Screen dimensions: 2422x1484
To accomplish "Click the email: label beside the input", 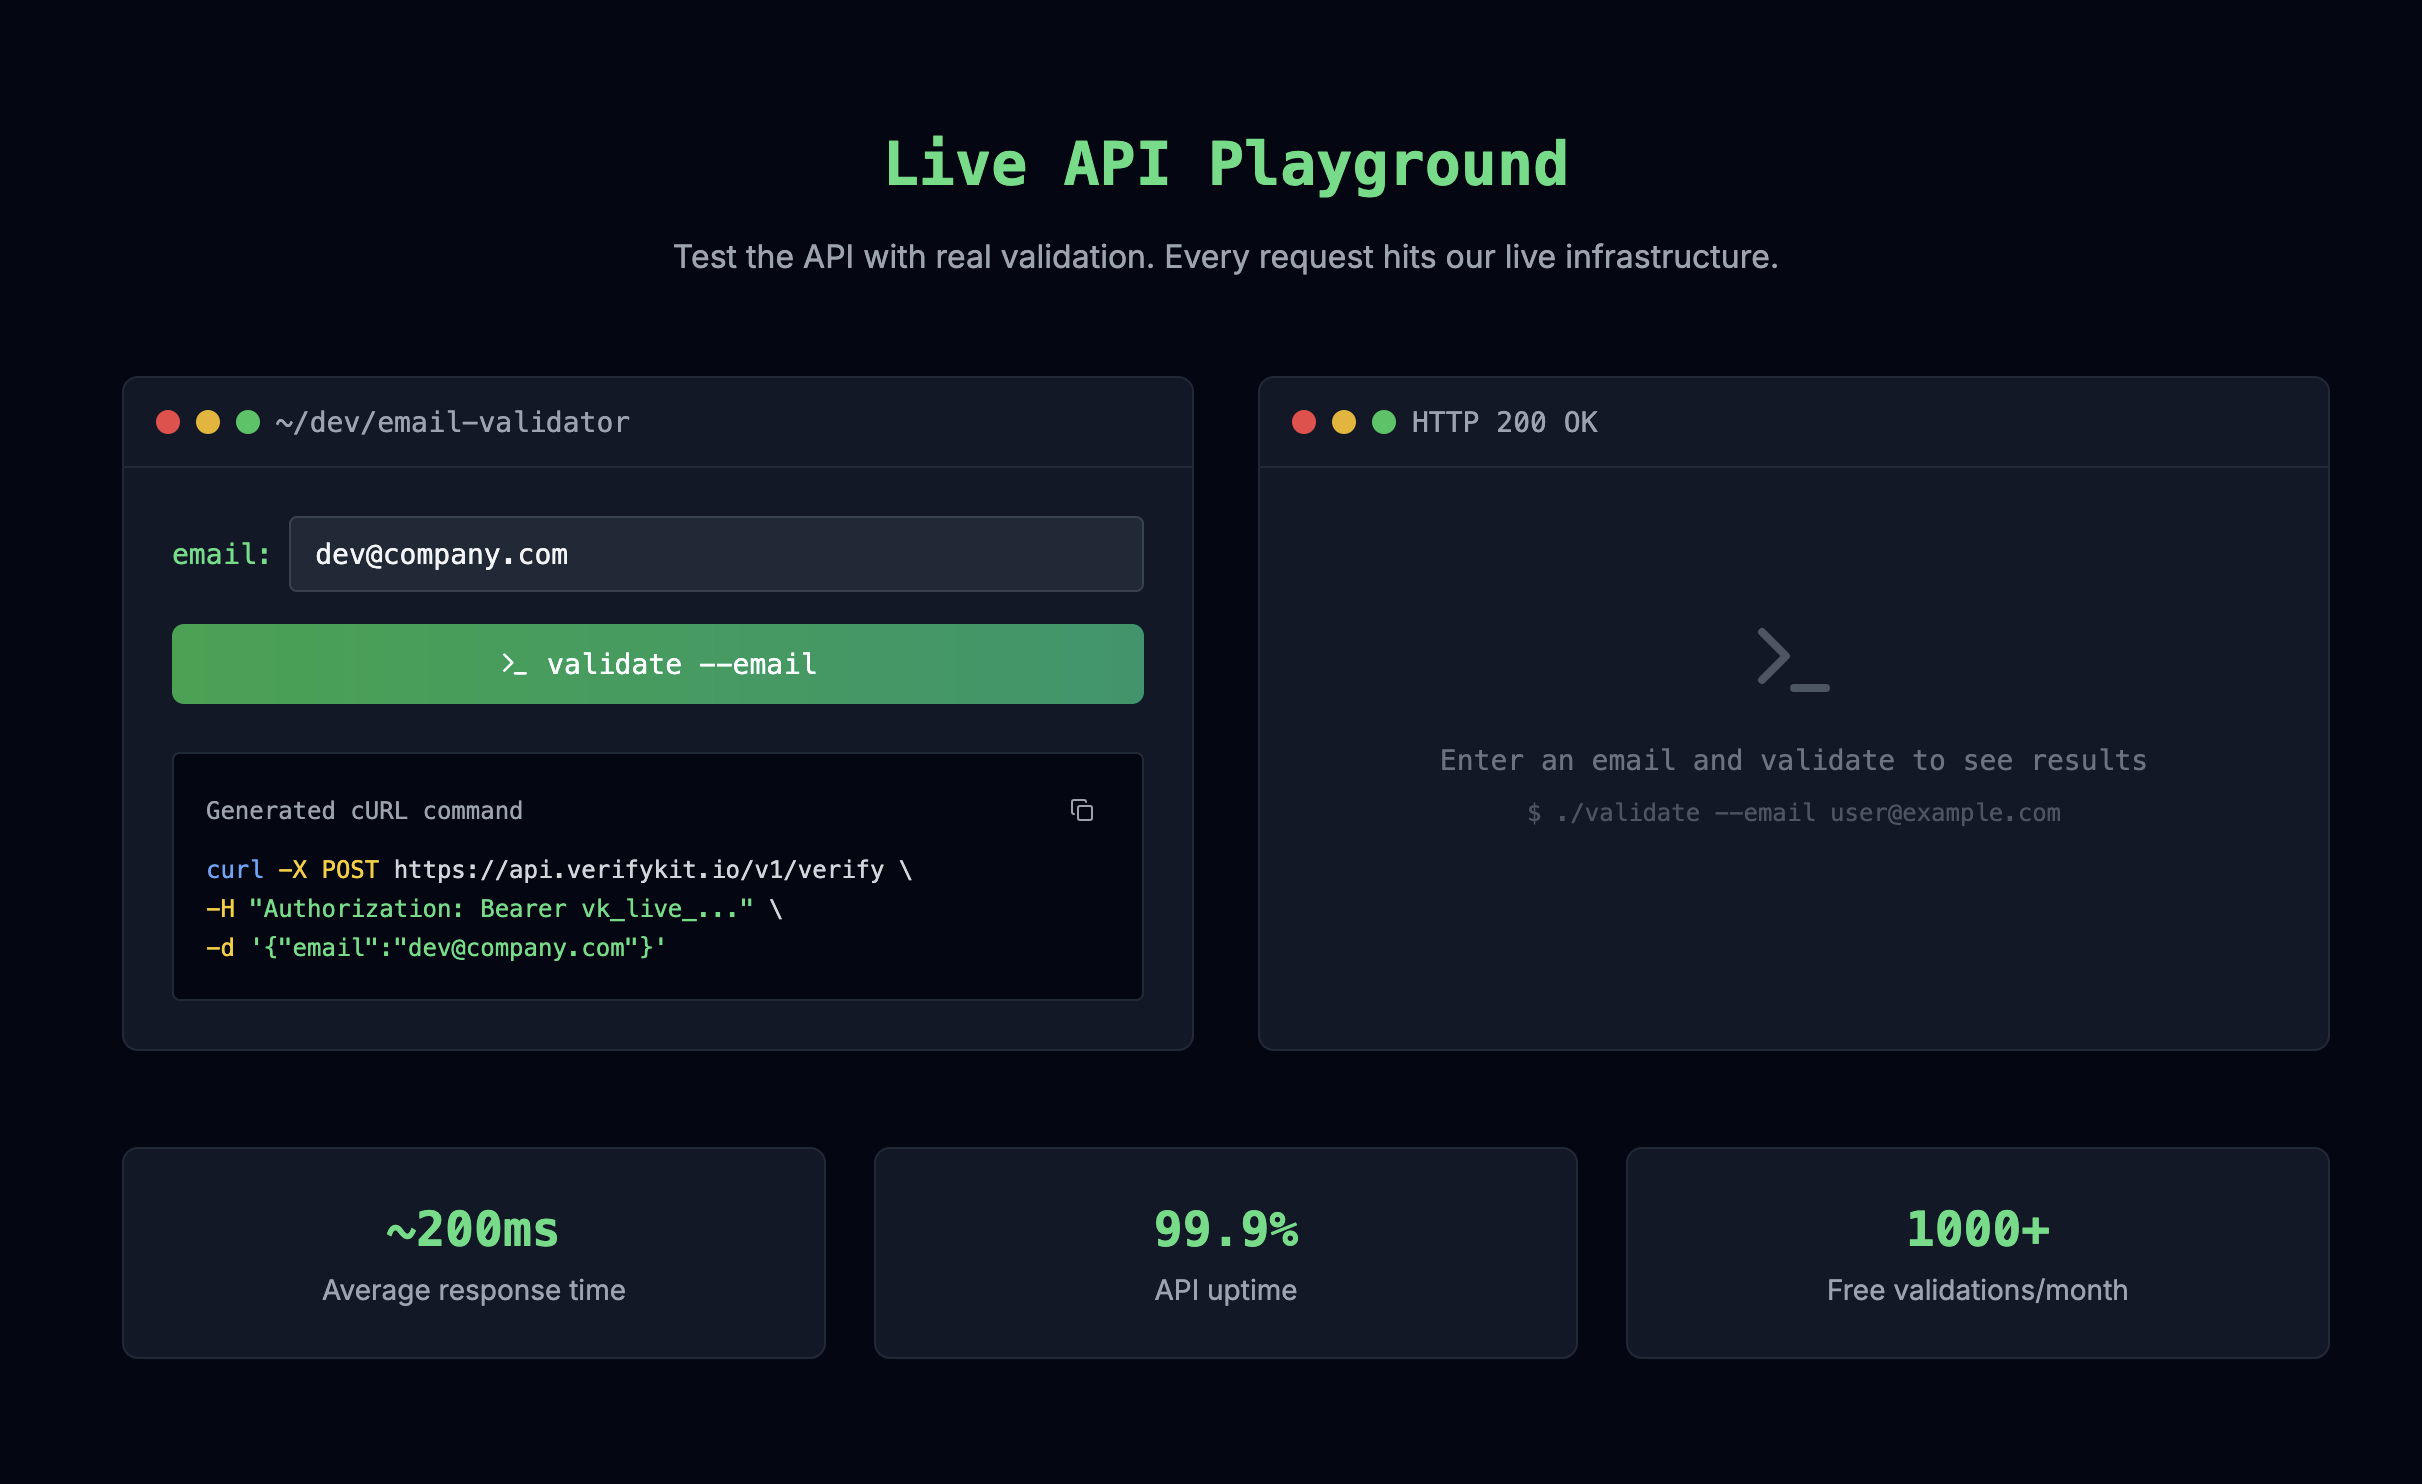I will click(221, 553).
